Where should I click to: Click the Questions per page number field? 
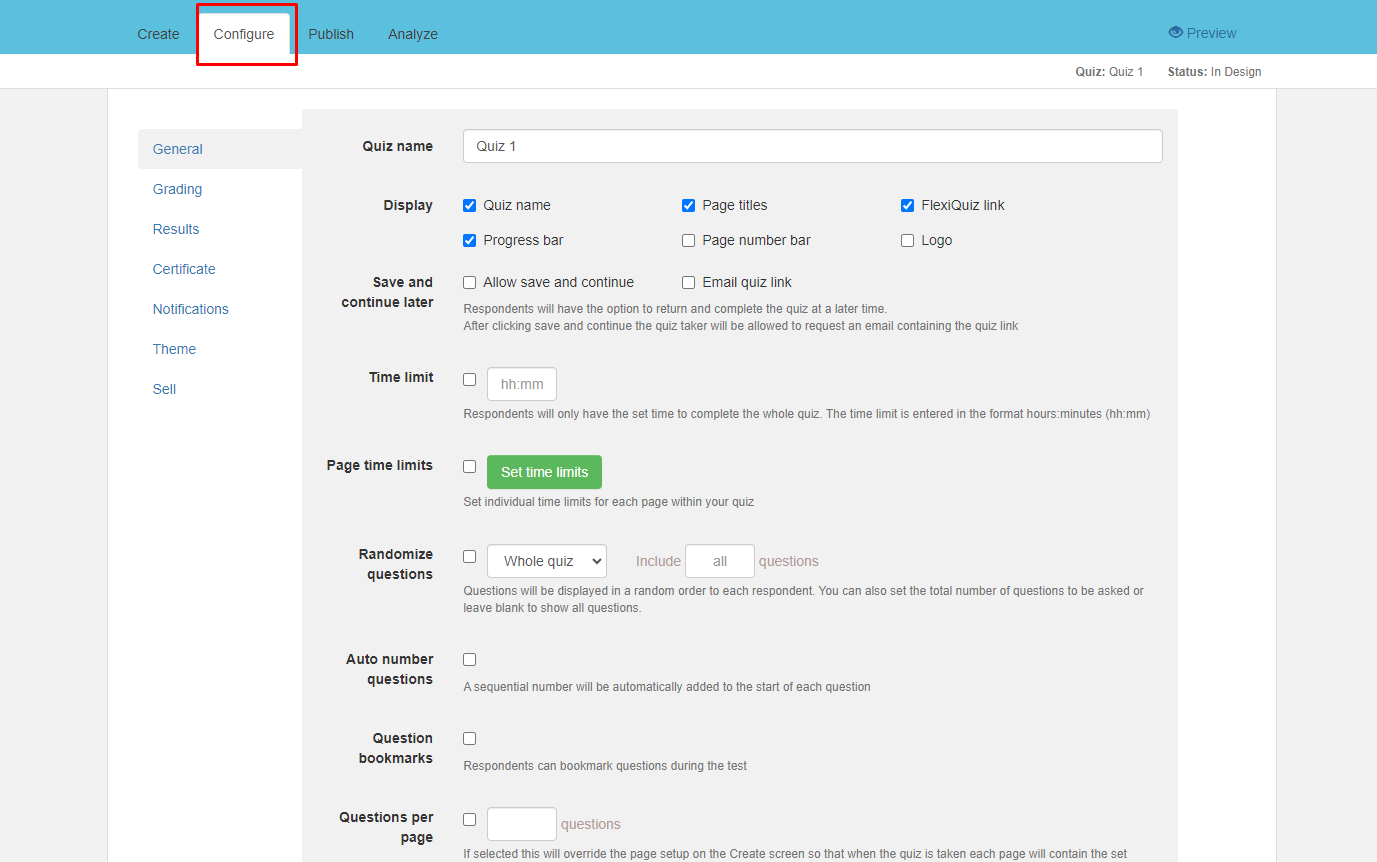tap(522, 824)
